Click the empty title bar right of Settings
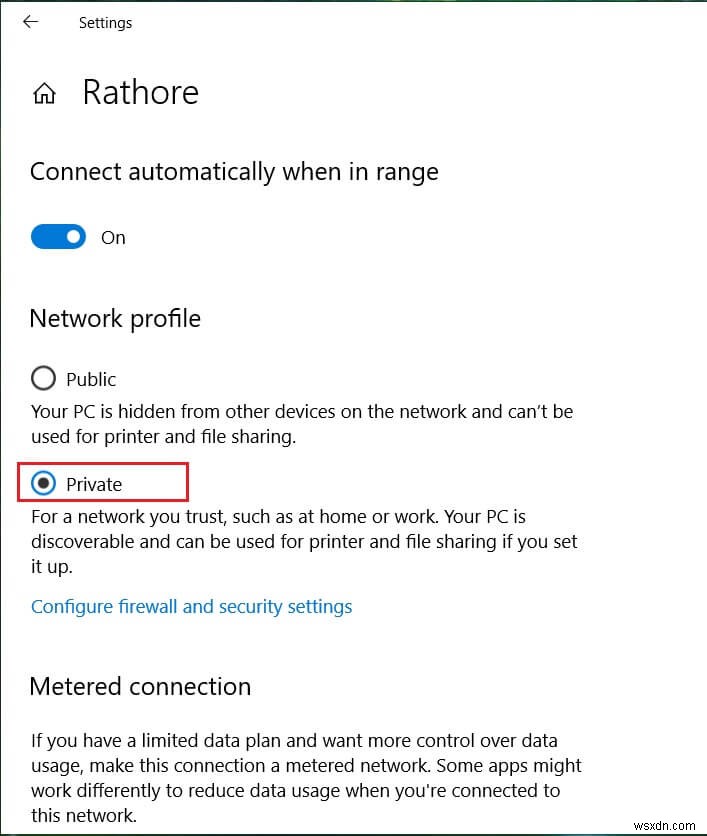The height and width of the screenshot is (836, 707). pyautogui.click(x=400, y=23)
